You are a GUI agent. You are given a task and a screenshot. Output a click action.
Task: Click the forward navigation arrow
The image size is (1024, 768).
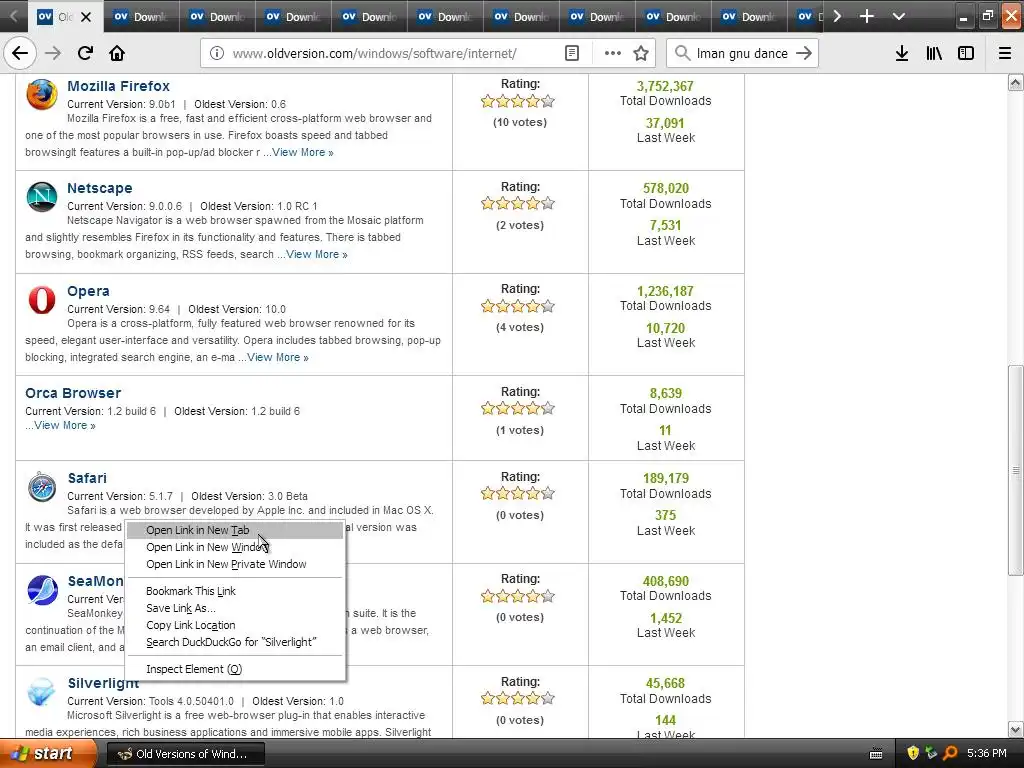53,54
